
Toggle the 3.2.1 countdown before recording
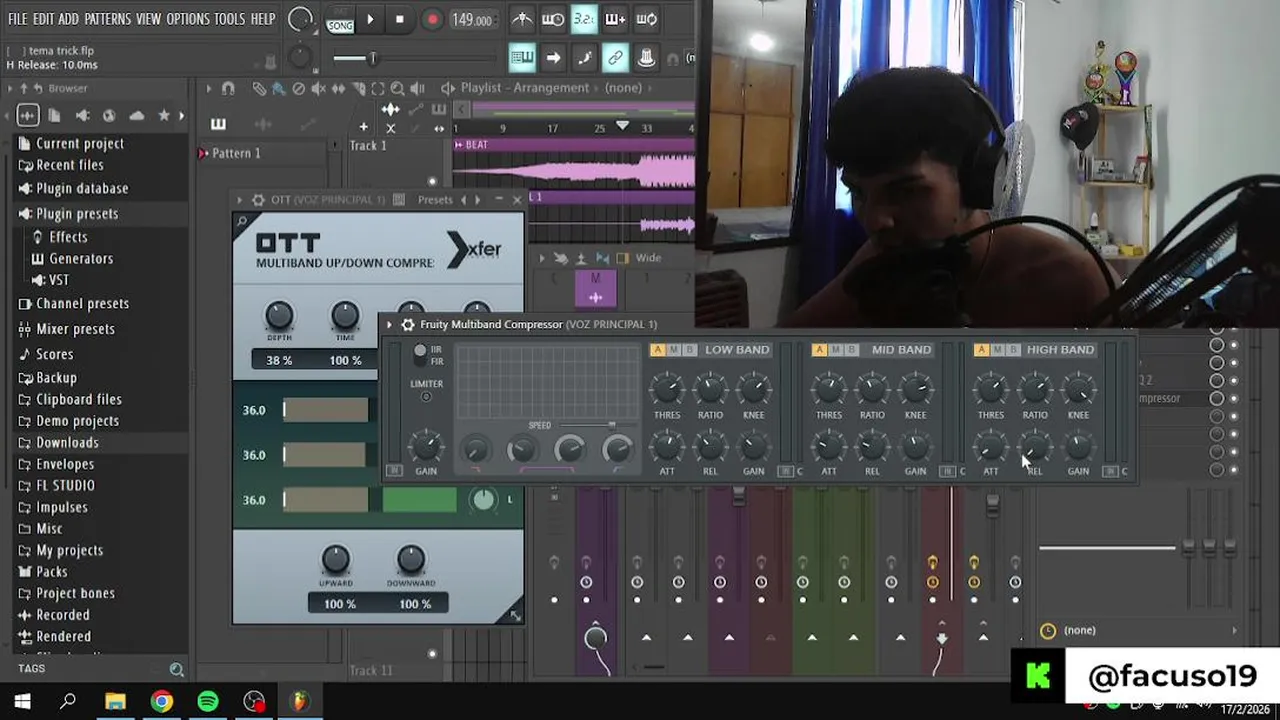(x=584, y=19)
